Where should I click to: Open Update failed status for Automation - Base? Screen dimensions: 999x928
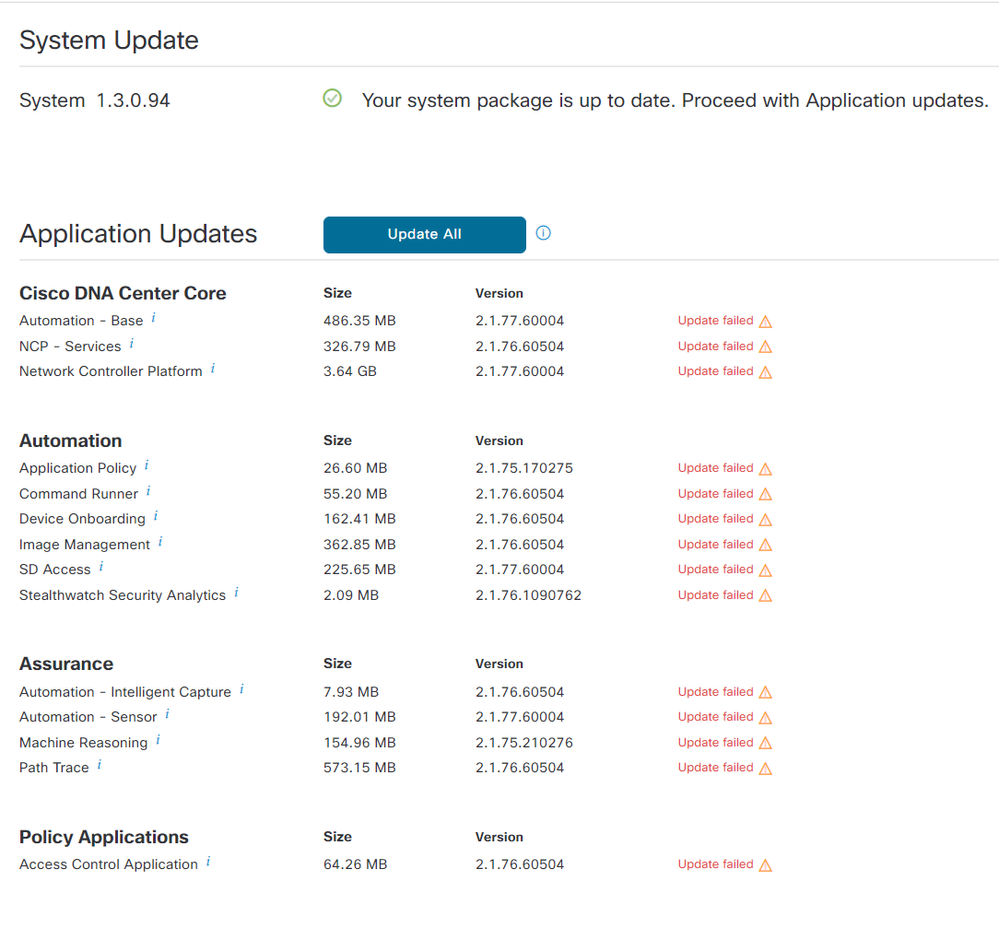715,320
